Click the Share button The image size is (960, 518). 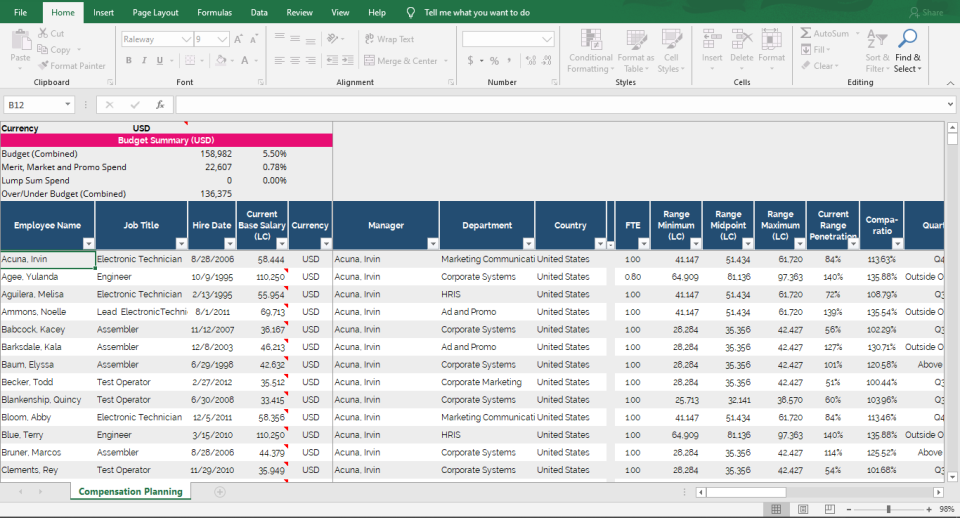coord(925,13)
